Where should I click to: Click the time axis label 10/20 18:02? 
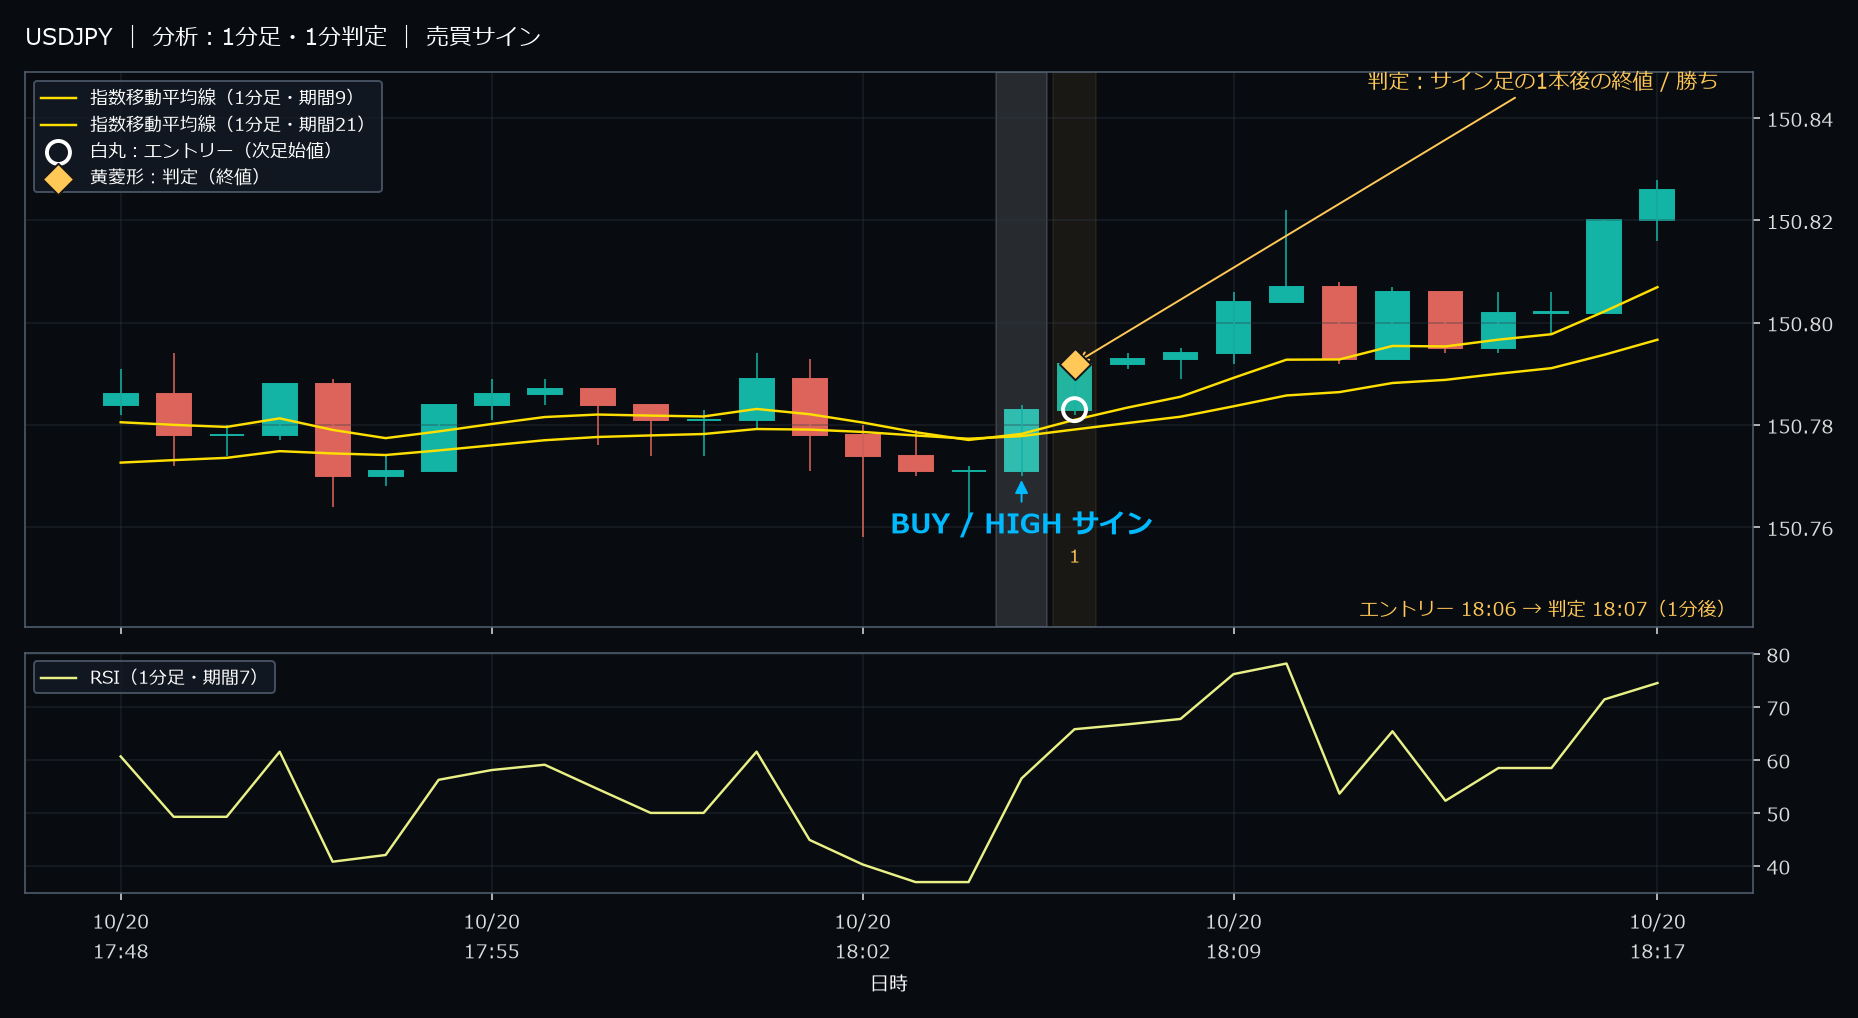coord(863,937)
